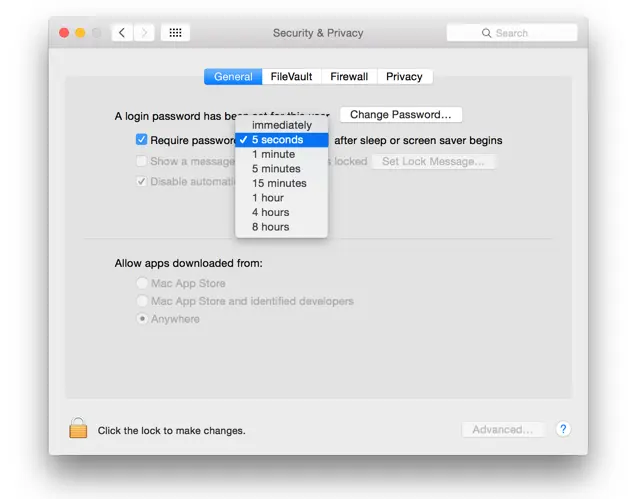Click the 'Click the lock to make changes.' text
Viewport: 640px width, 500px height.
(x=171, y=431)
